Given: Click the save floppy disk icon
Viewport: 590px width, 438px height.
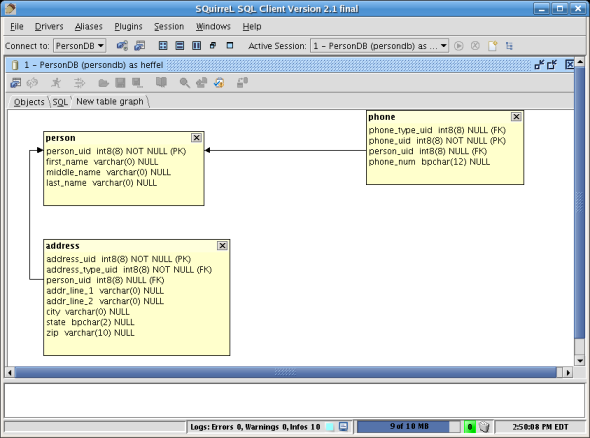Looking at the screenshot, I should [x=120, y=83].
